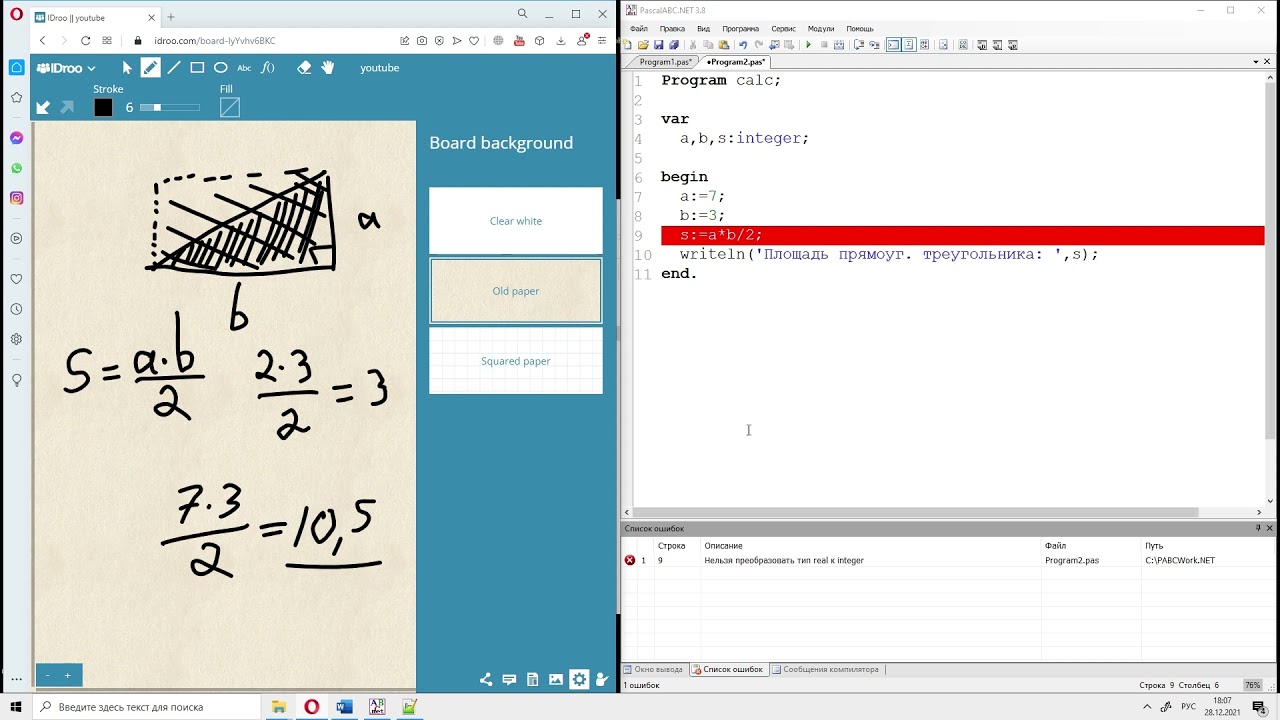The height and width of the screenshot is (720, 1280).
Task: Choose Old paper board background
Action: click(x=516, y=291)
